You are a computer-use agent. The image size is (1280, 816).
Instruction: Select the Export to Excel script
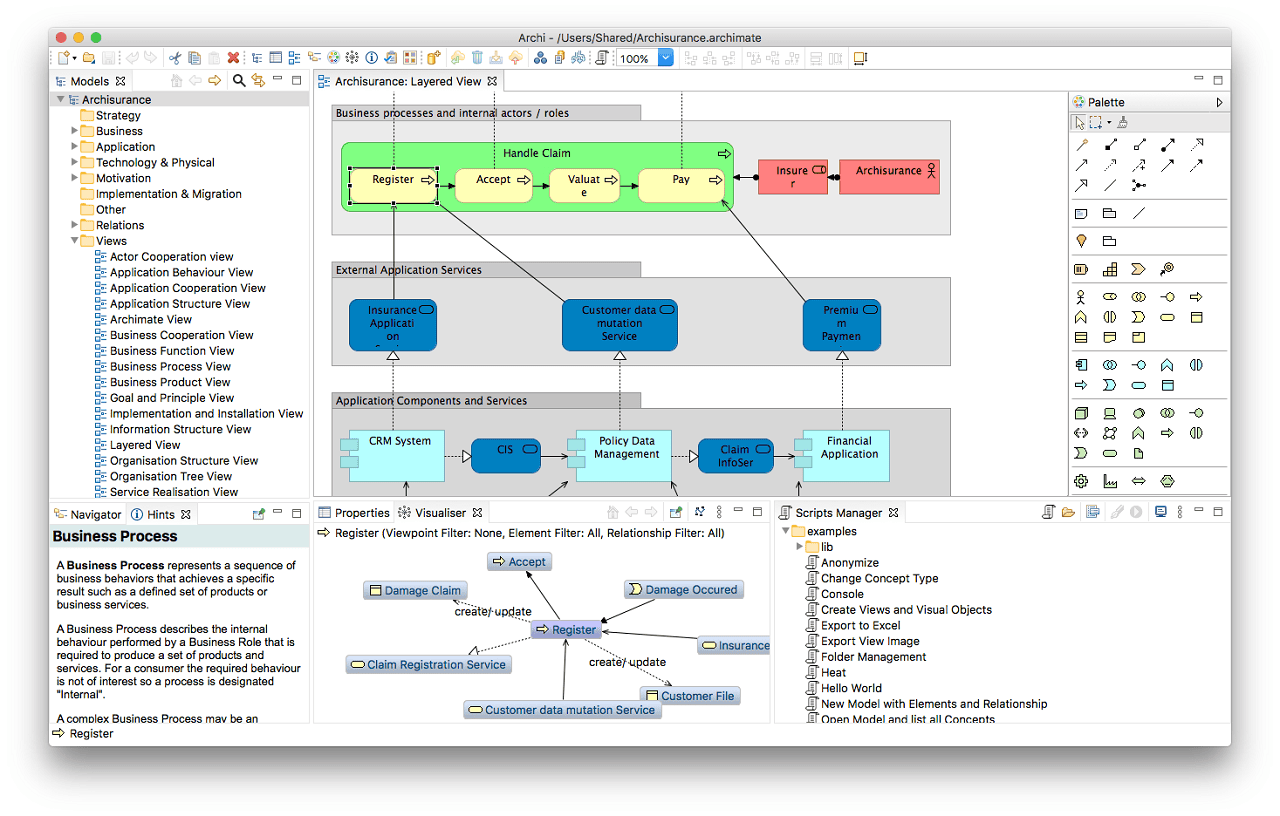860,625
